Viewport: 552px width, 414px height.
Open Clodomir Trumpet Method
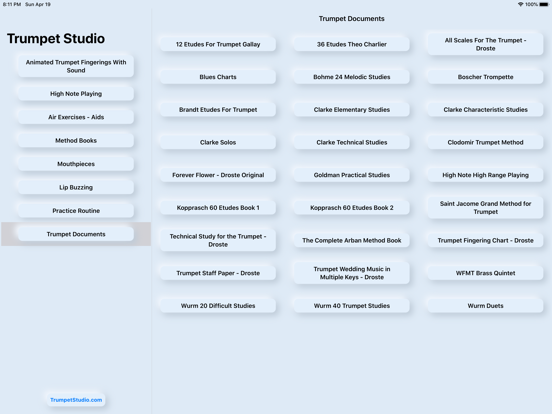pos(485,142)
